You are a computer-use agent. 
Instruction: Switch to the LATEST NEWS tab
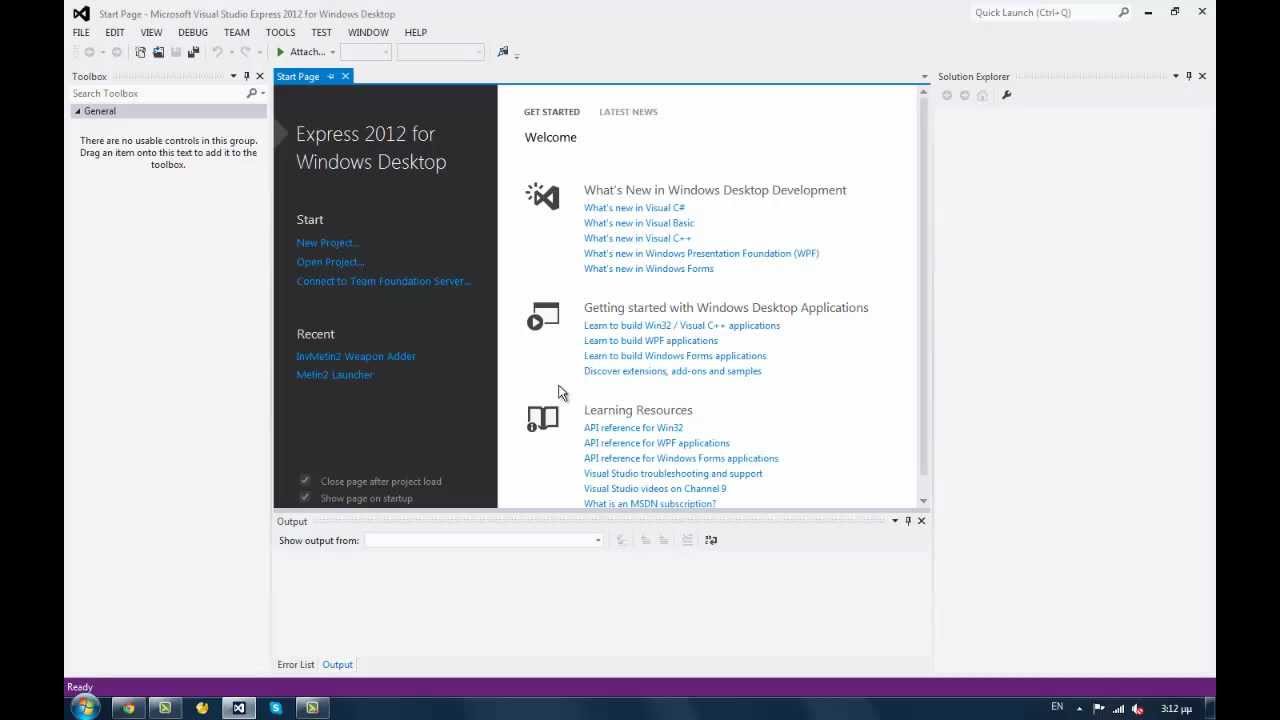[628, 112]
